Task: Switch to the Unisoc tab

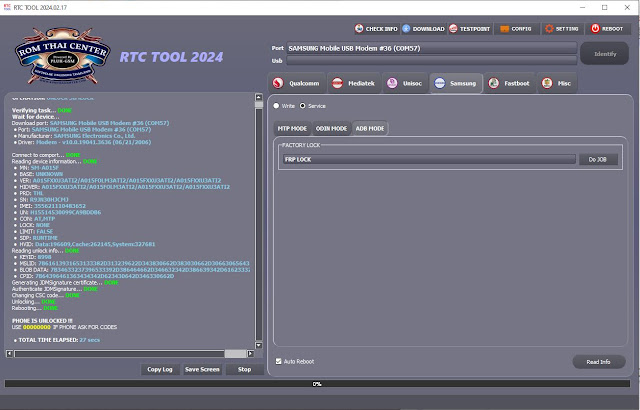Action: coord(405,83)
